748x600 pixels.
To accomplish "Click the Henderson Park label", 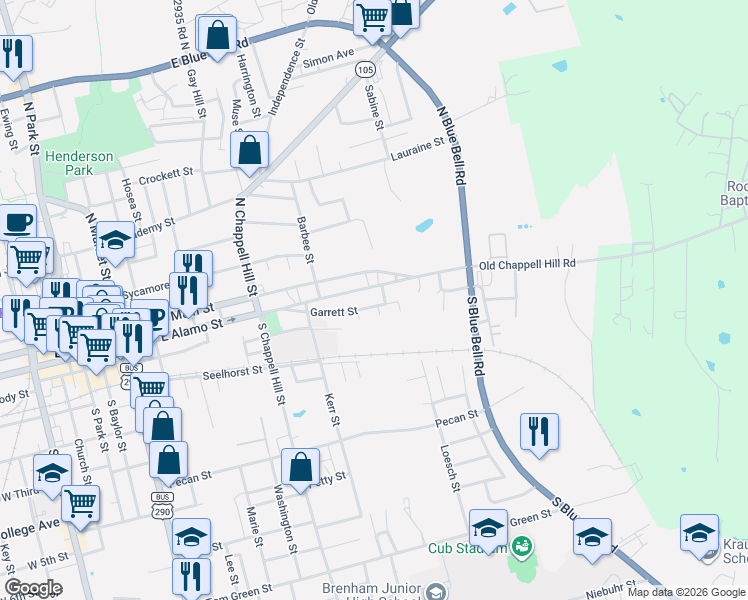I will coord(79,163).
